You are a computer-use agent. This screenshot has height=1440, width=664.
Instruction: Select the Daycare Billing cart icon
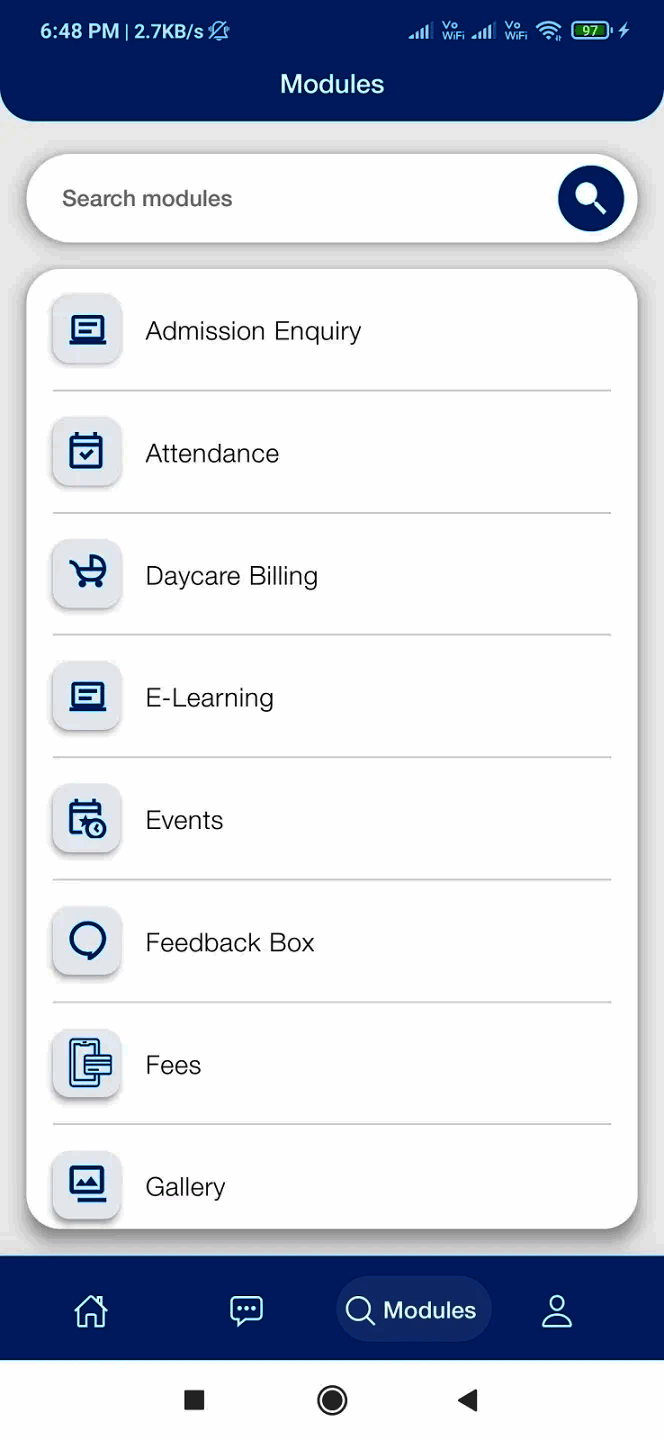coord(86,574)
